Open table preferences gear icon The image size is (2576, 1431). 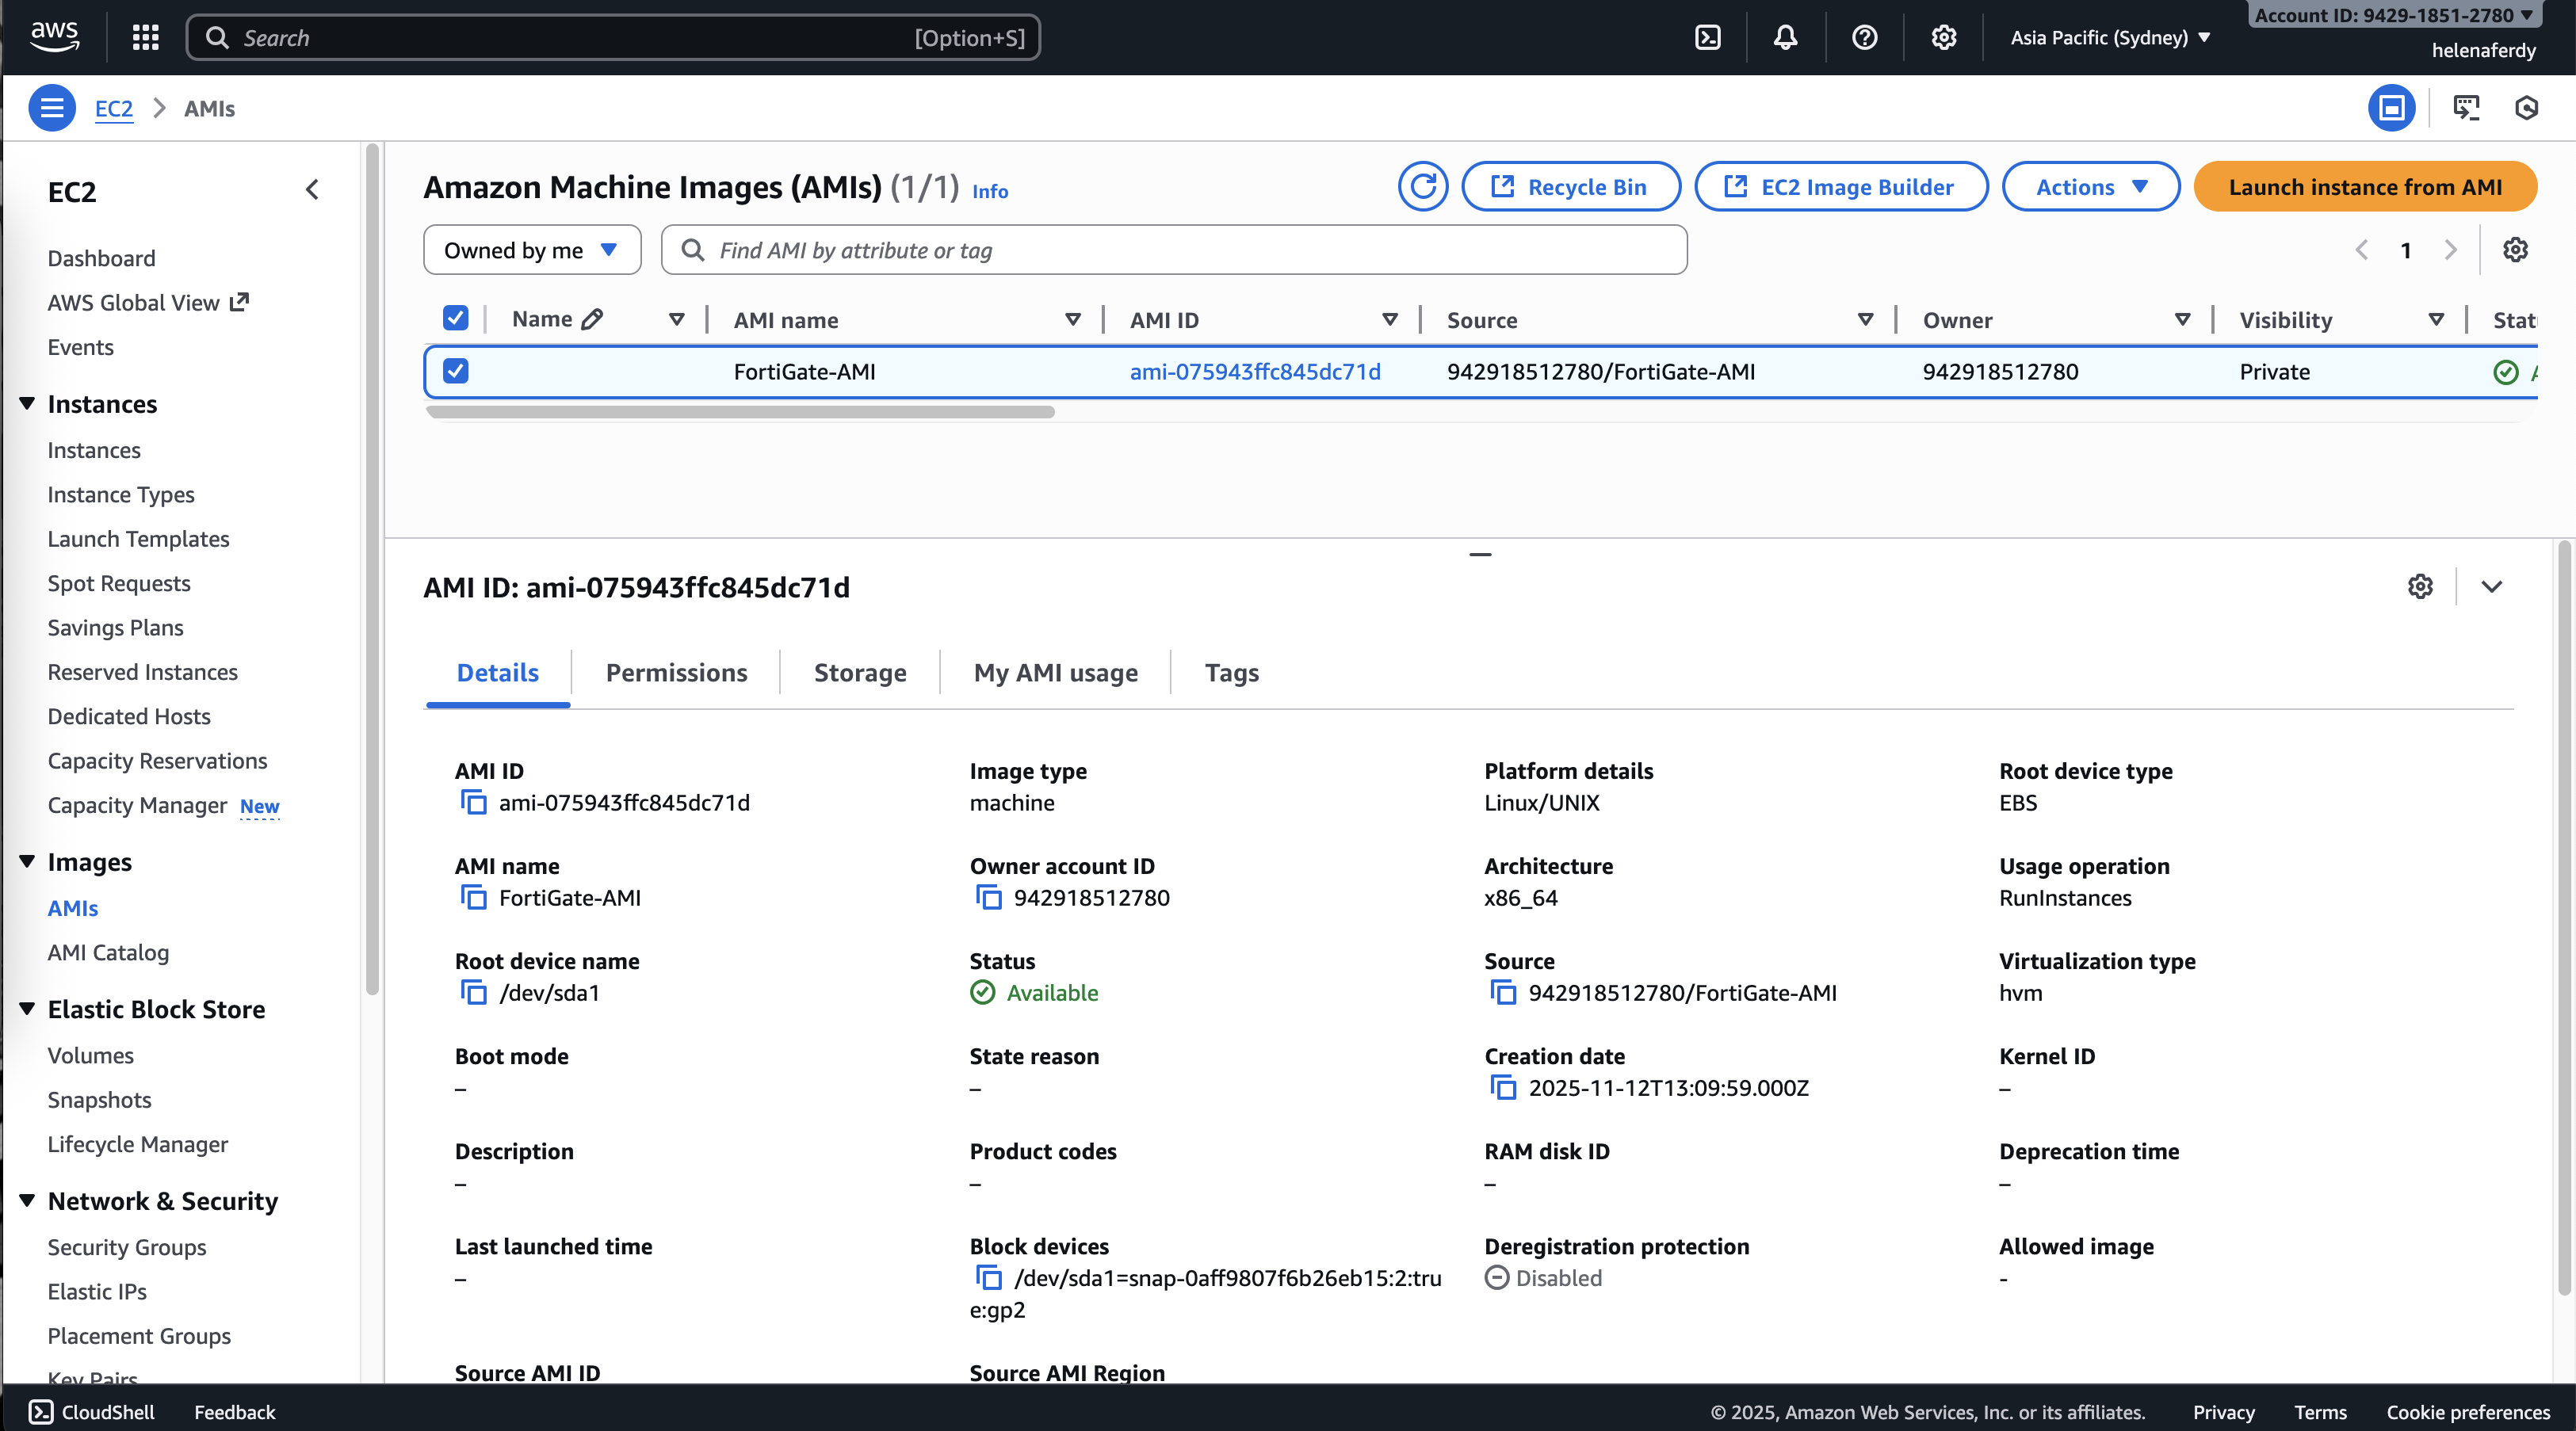[x=2515, y=250]
